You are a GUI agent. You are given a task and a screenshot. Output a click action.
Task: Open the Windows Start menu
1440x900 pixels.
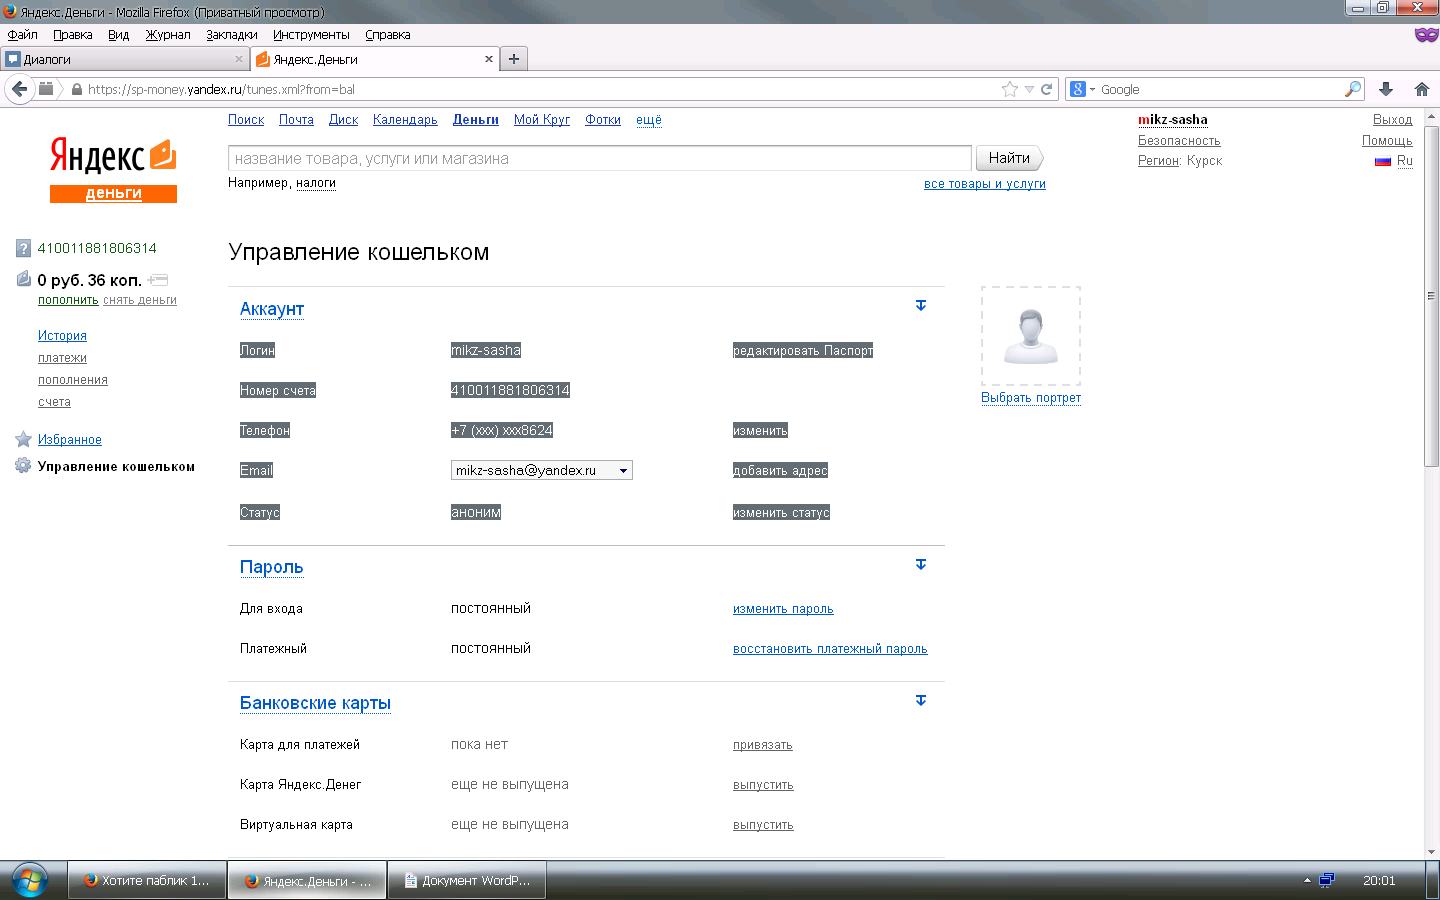pyautogui.click(x=29, y=880)
